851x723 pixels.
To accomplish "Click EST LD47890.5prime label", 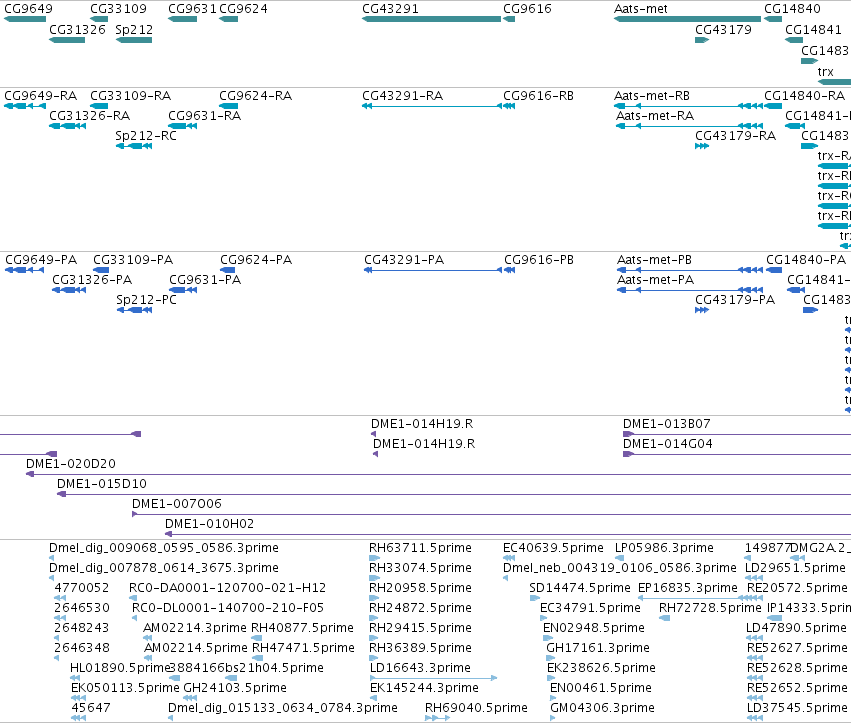I will click(796, 628).
